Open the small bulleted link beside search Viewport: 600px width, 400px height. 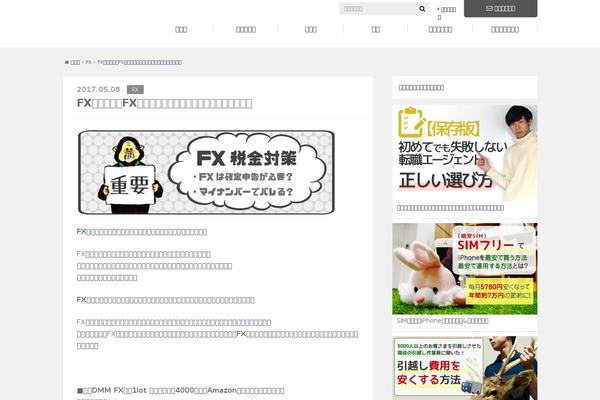click(x=447, y=13)
